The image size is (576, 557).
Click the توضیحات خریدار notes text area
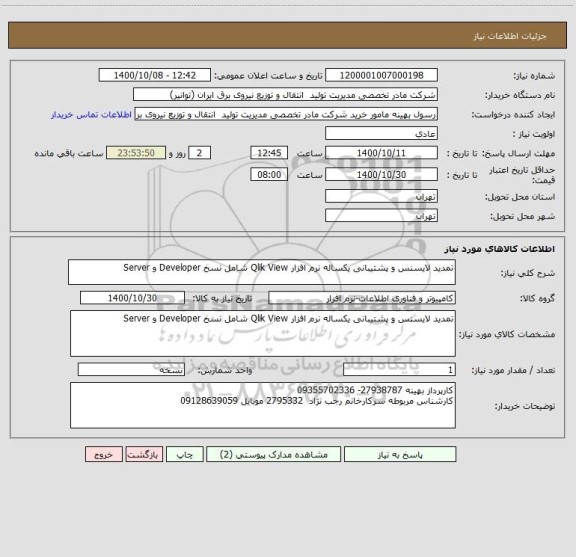[x=263, y=405]
